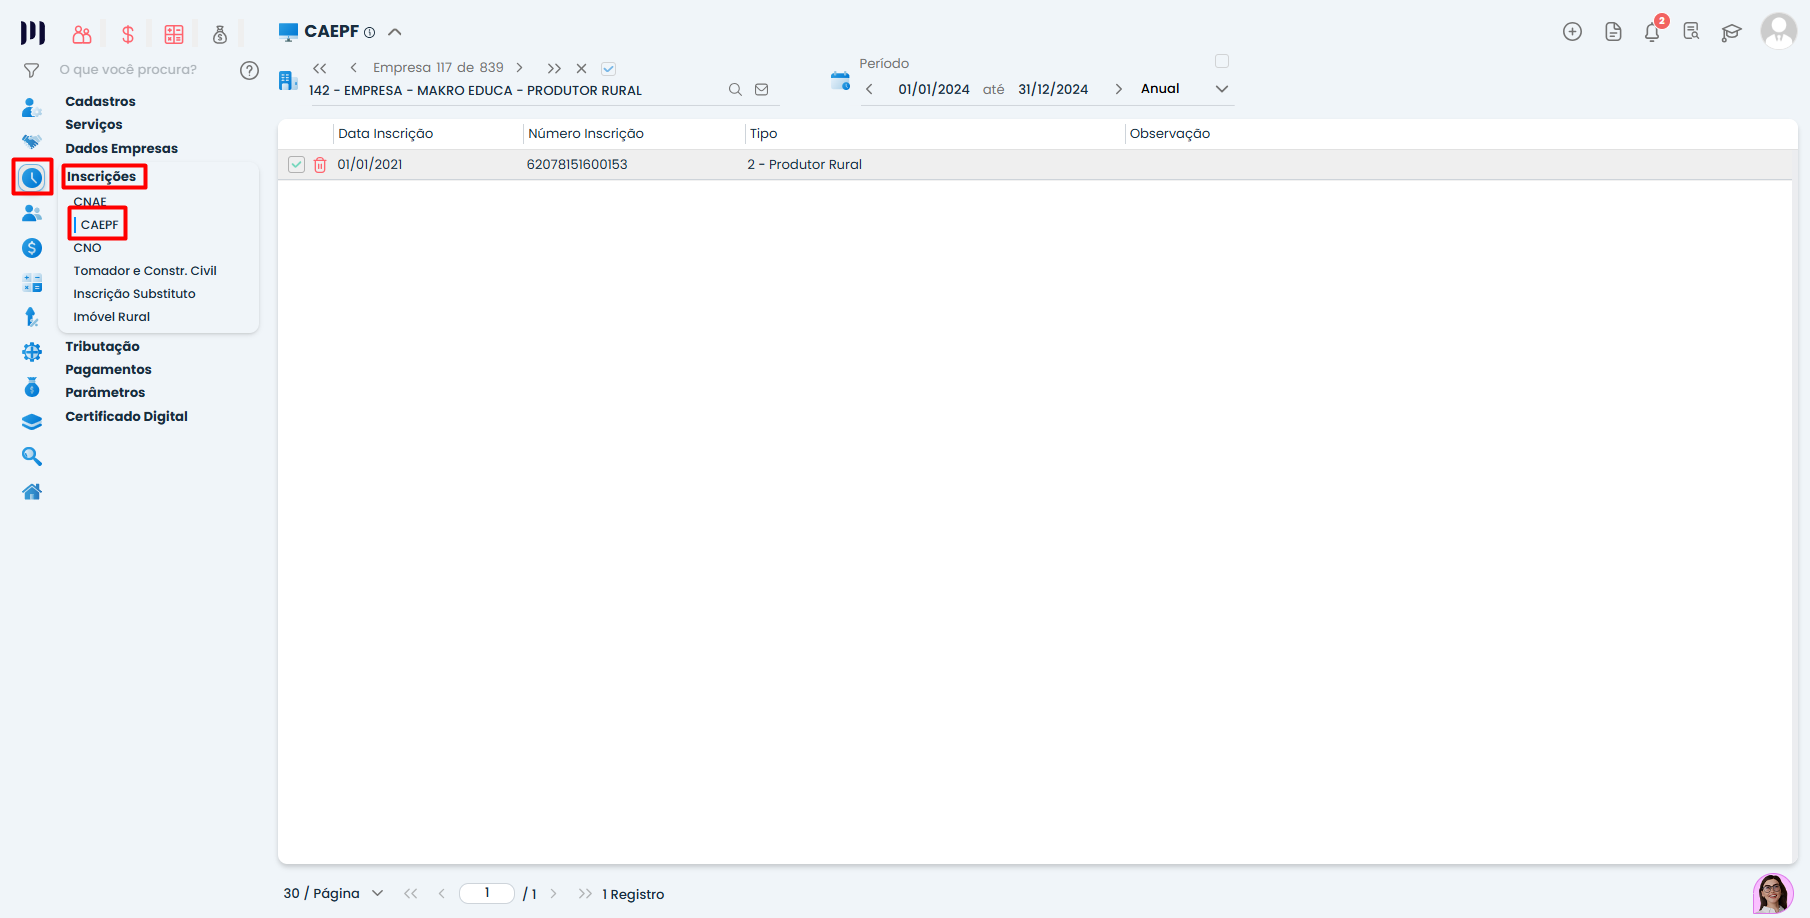Collapse the Inscrições menu
1810x918 pixels.
click(102, 177)
